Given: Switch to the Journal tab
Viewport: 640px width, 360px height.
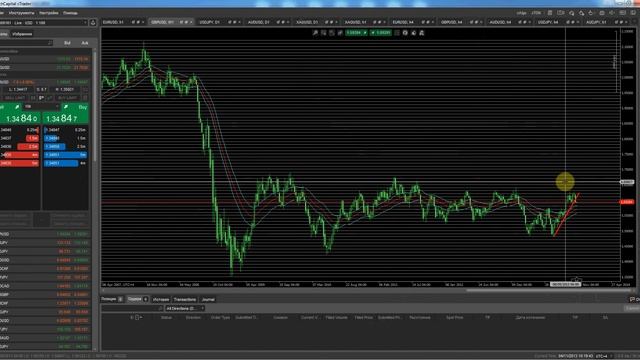Looking at the screenshot, I should 208,299.
